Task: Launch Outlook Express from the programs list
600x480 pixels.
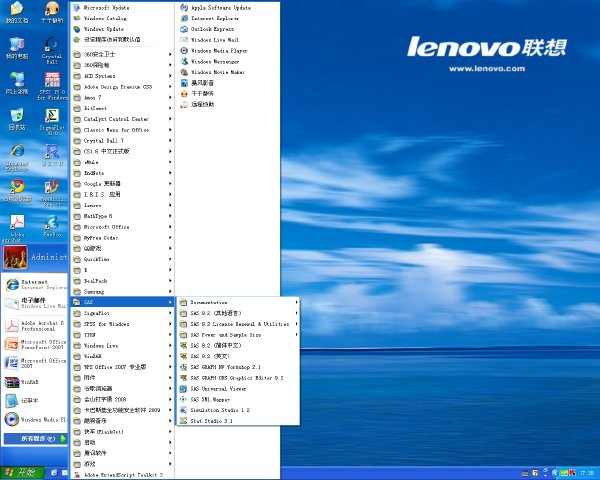Action: tap(207, 29)
